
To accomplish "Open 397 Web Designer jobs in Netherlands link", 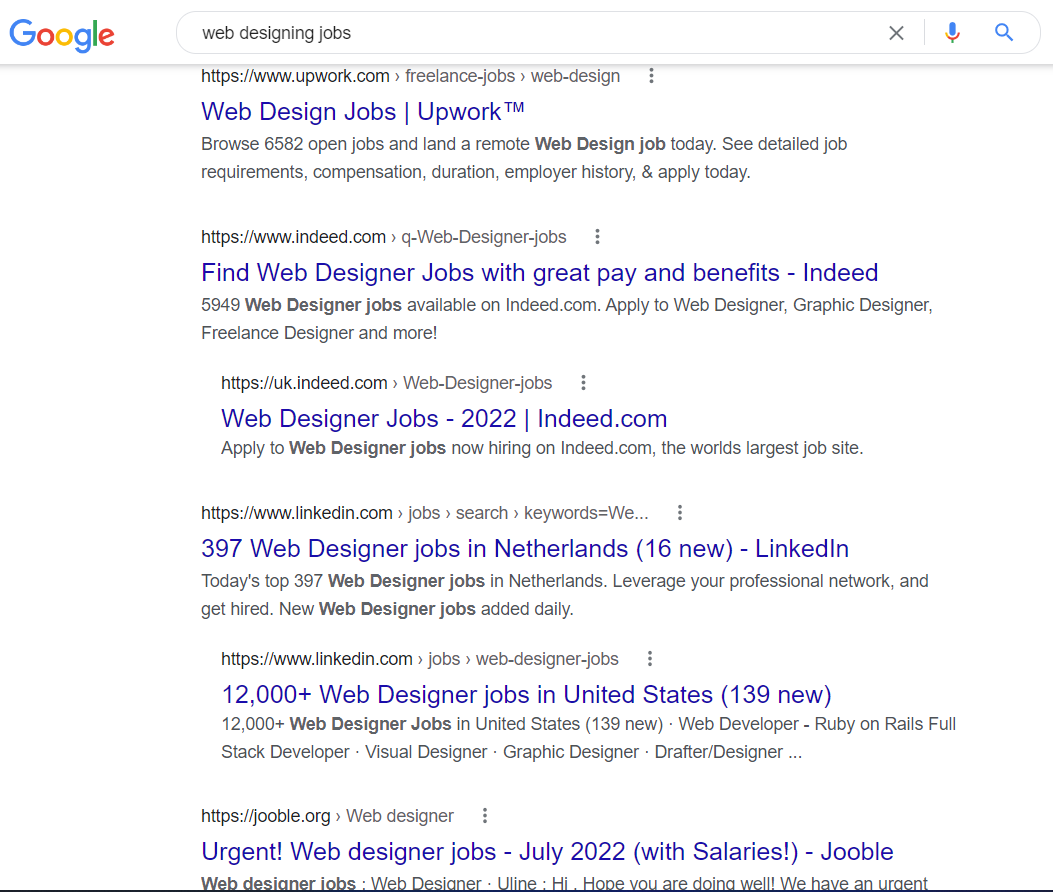I will (x=524, y=549).
